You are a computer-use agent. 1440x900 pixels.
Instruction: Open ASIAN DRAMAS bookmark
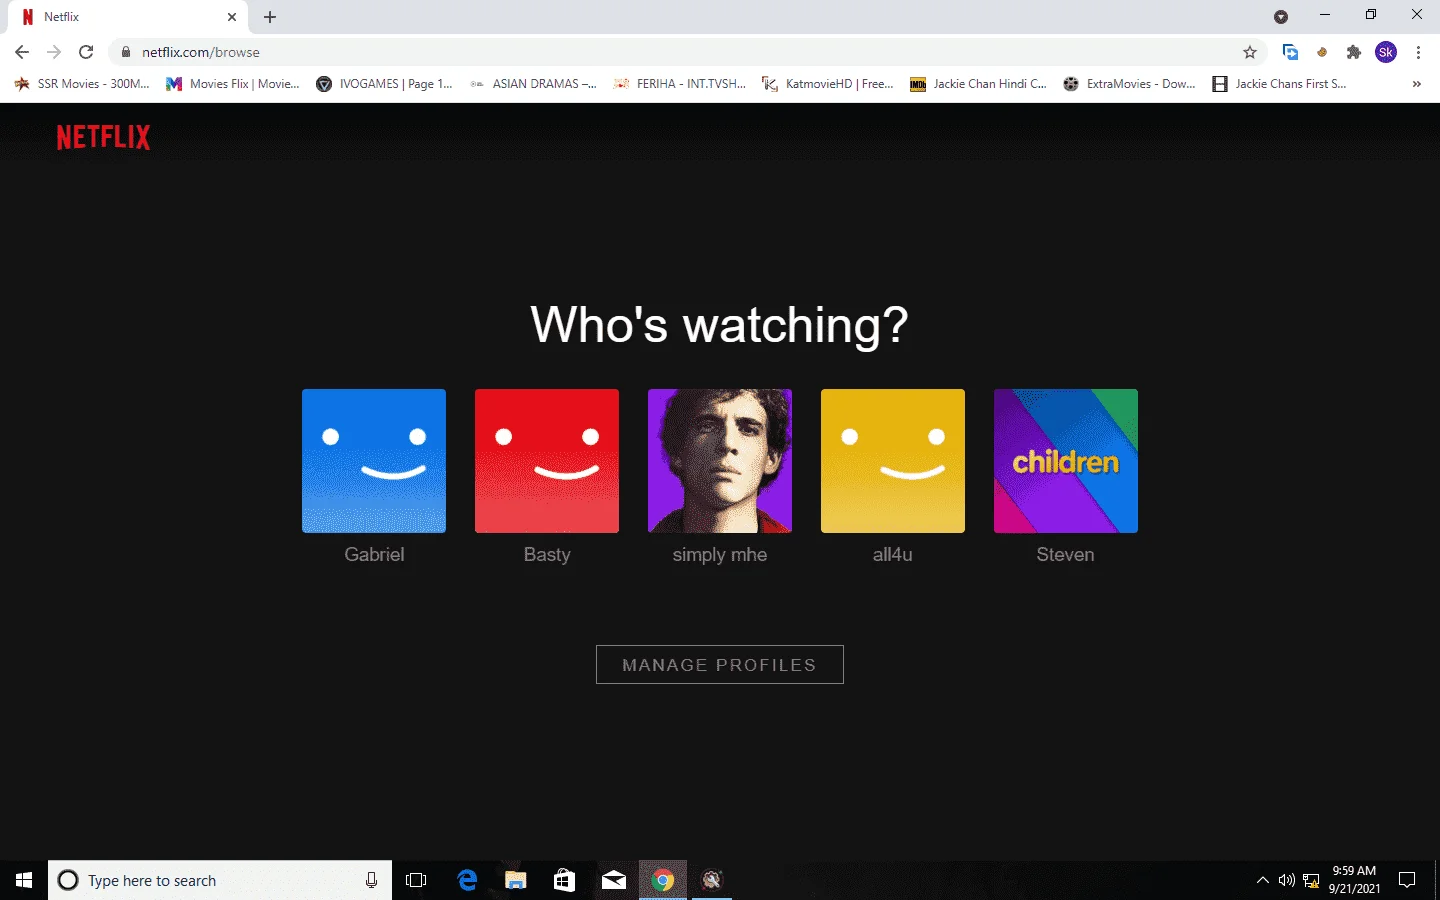click(x=533, y=84)
